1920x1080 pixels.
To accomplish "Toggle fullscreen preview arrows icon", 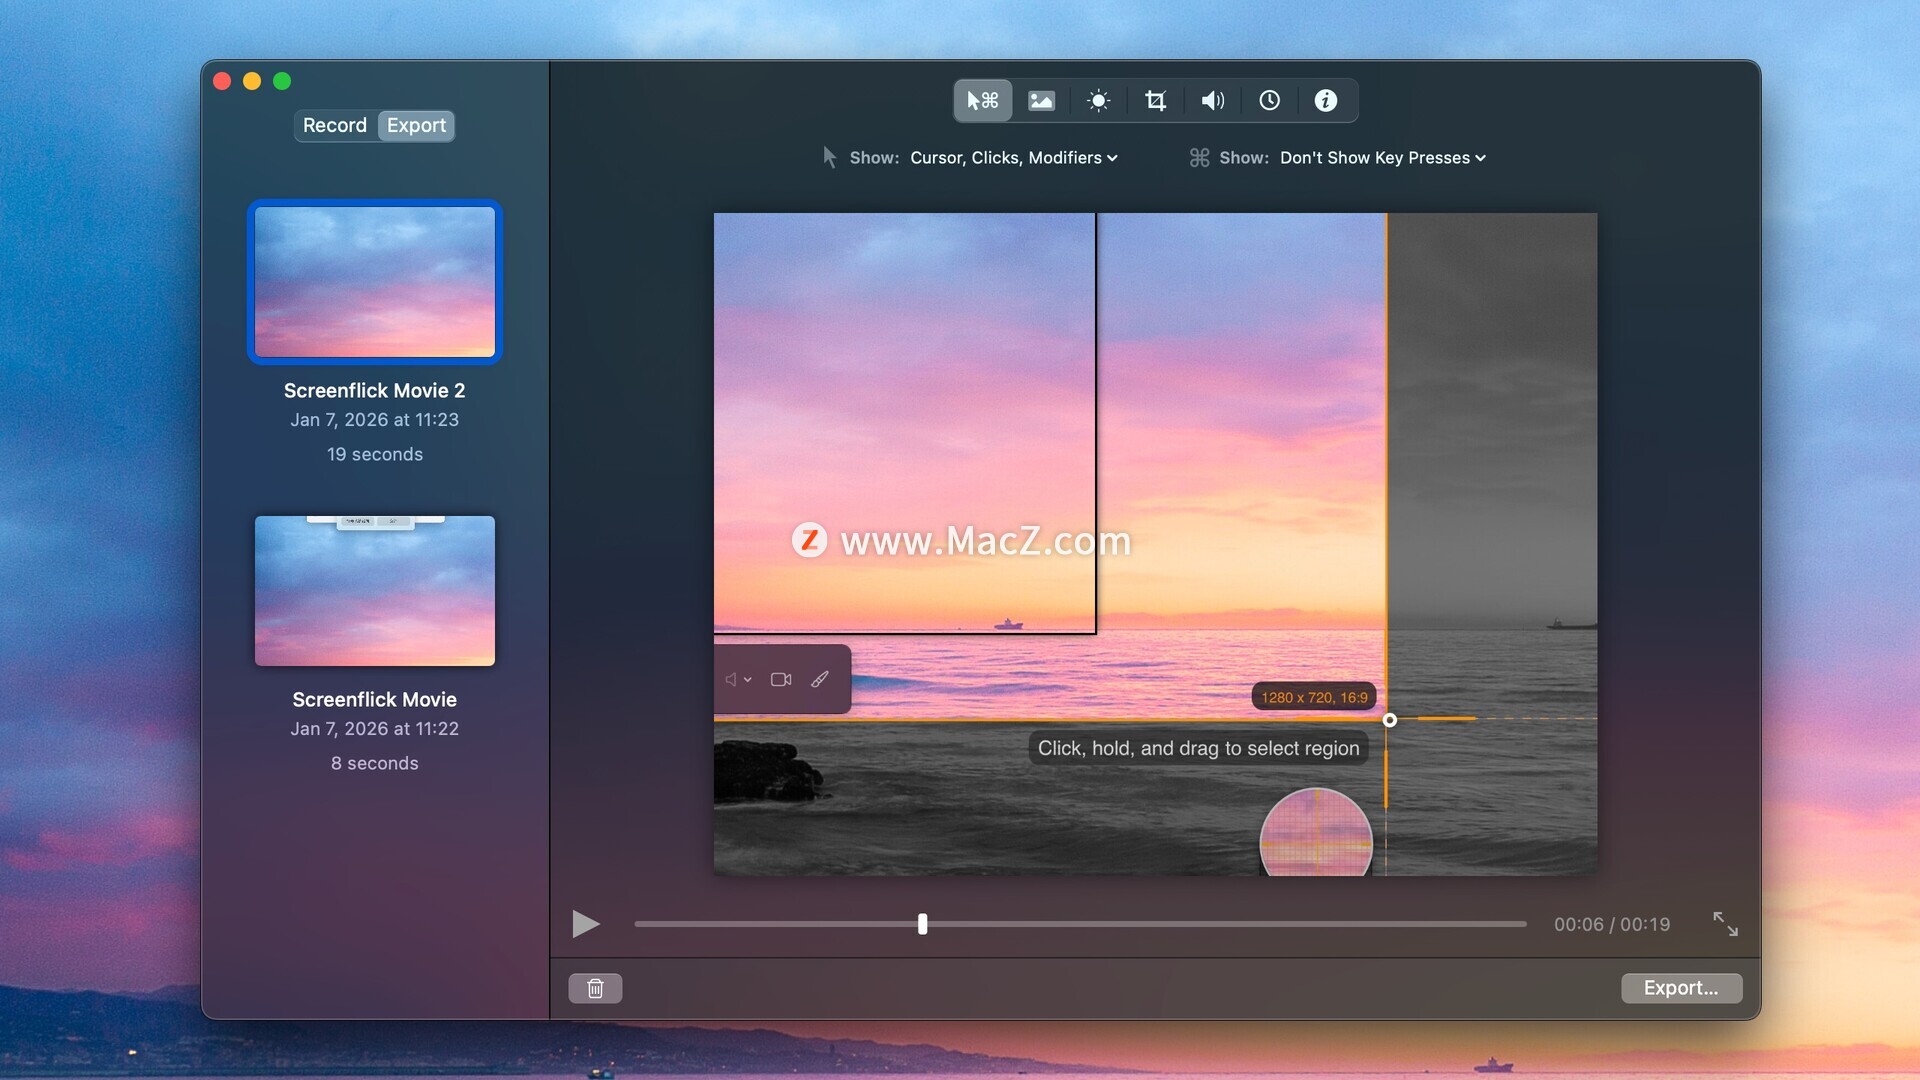I will (1725, 923).
